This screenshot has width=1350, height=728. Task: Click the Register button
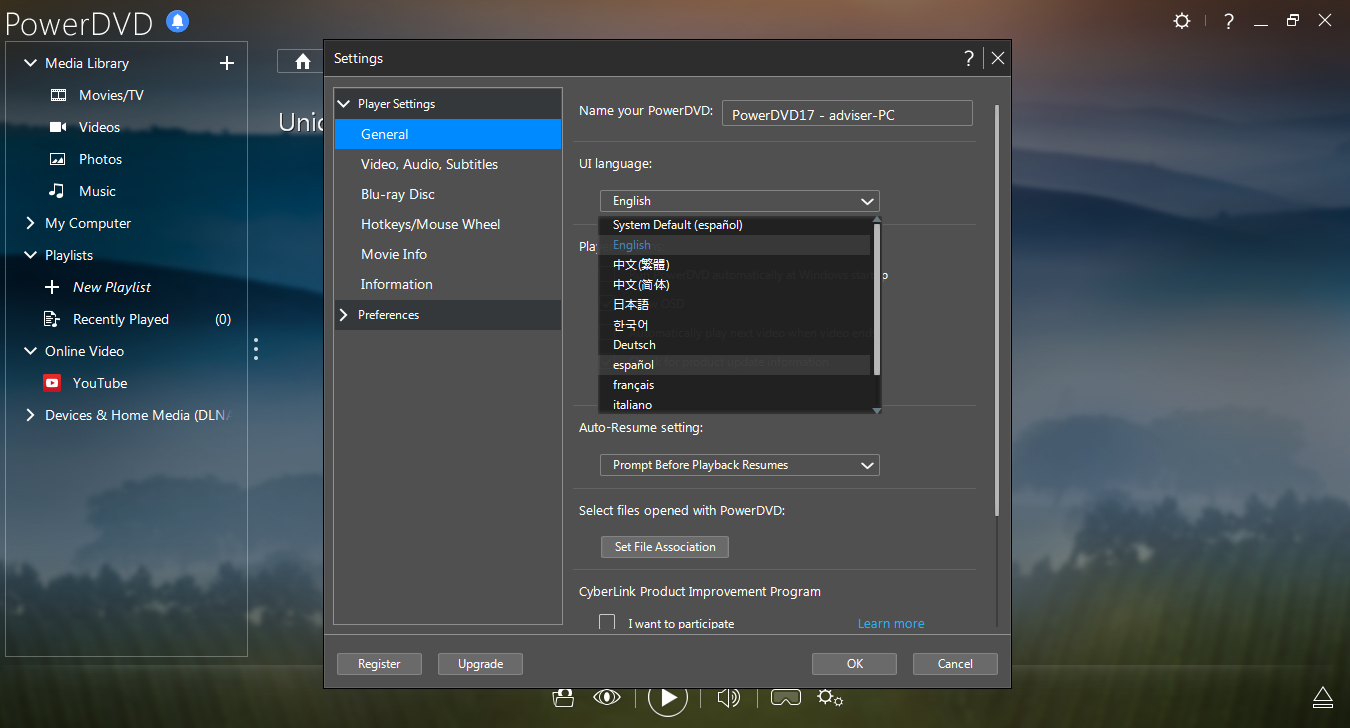click(379, 664)
